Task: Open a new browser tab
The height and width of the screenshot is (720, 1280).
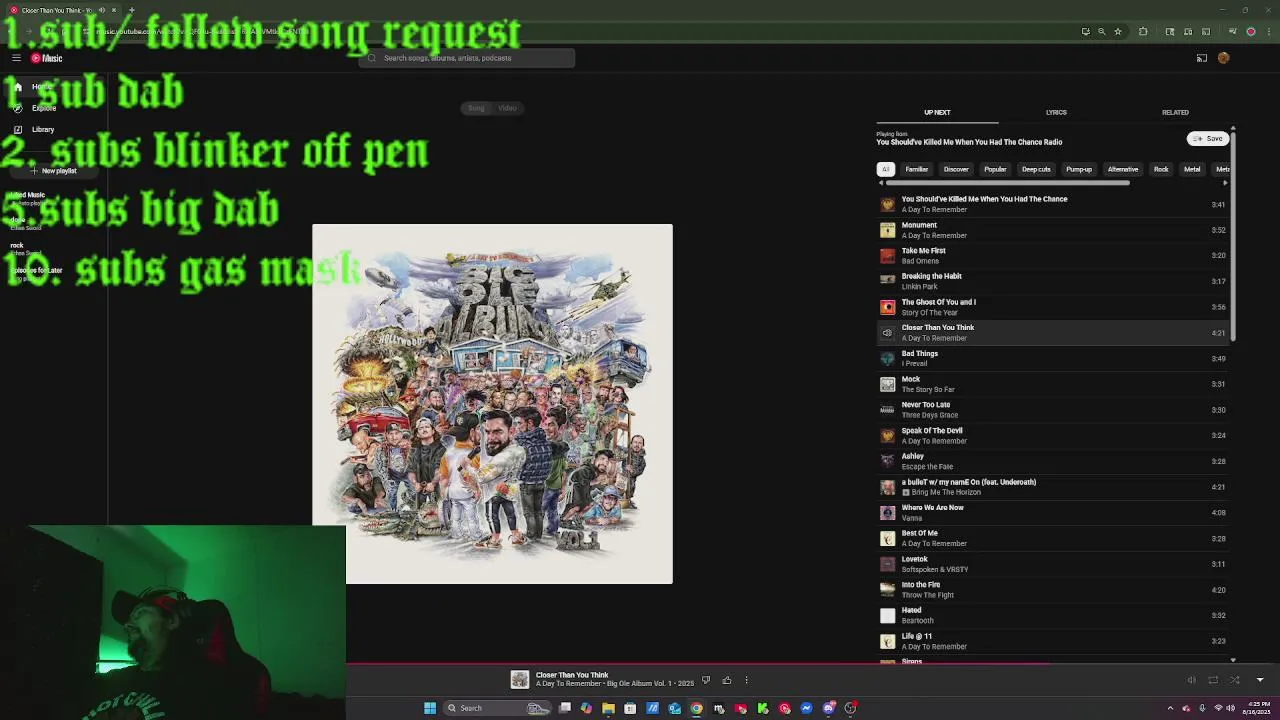Action: [x=131, y=10]
